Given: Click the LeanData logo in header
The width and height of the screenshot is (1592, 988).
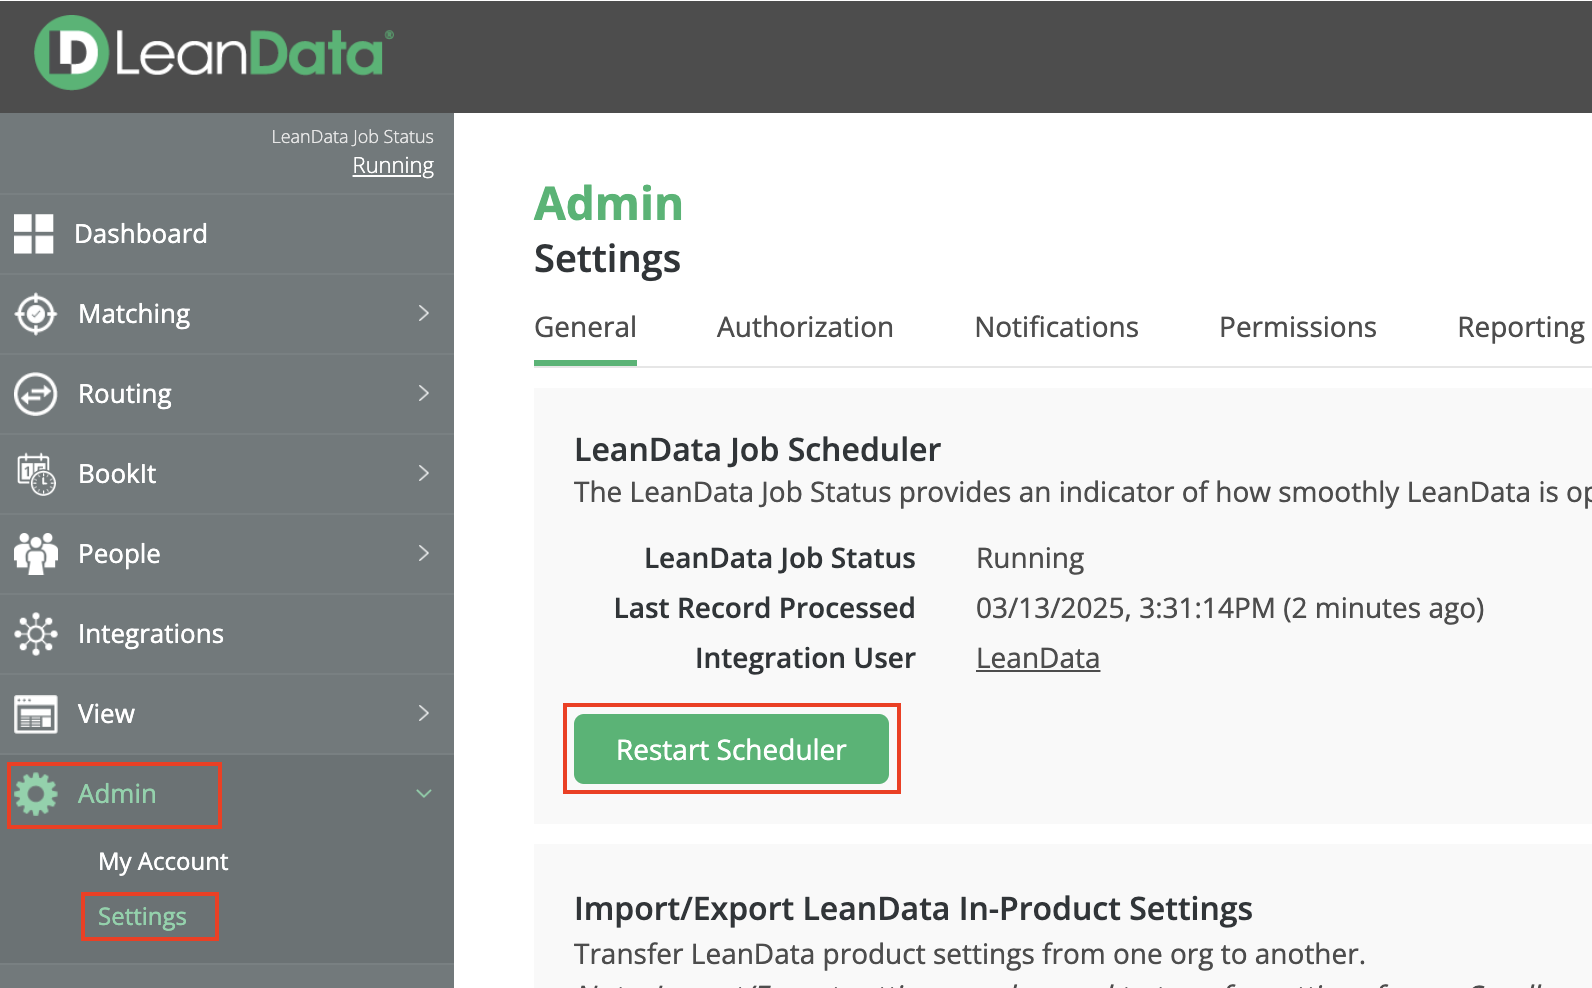Looking at the screenshot, I should click(x=214, y=53).
